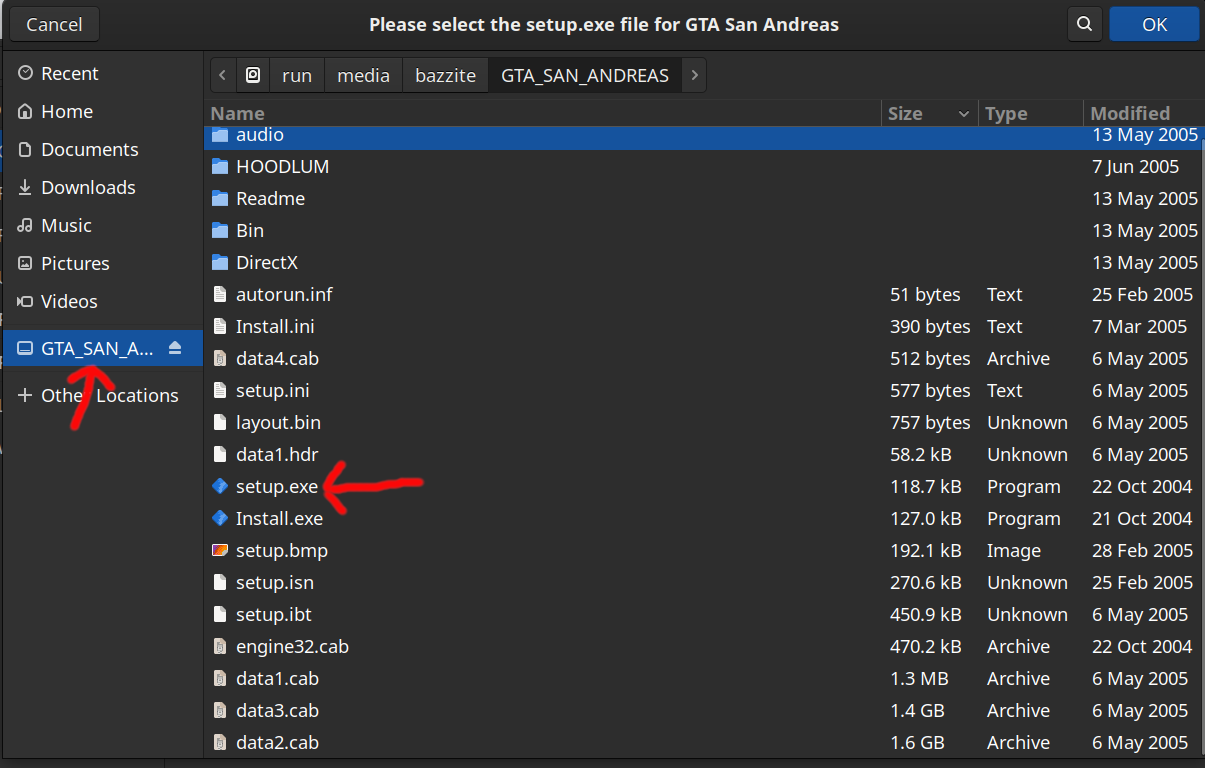Click the setup.exe program icon
The width and height of the screenshot is (1205, 768).
click(x=220, y=486)
